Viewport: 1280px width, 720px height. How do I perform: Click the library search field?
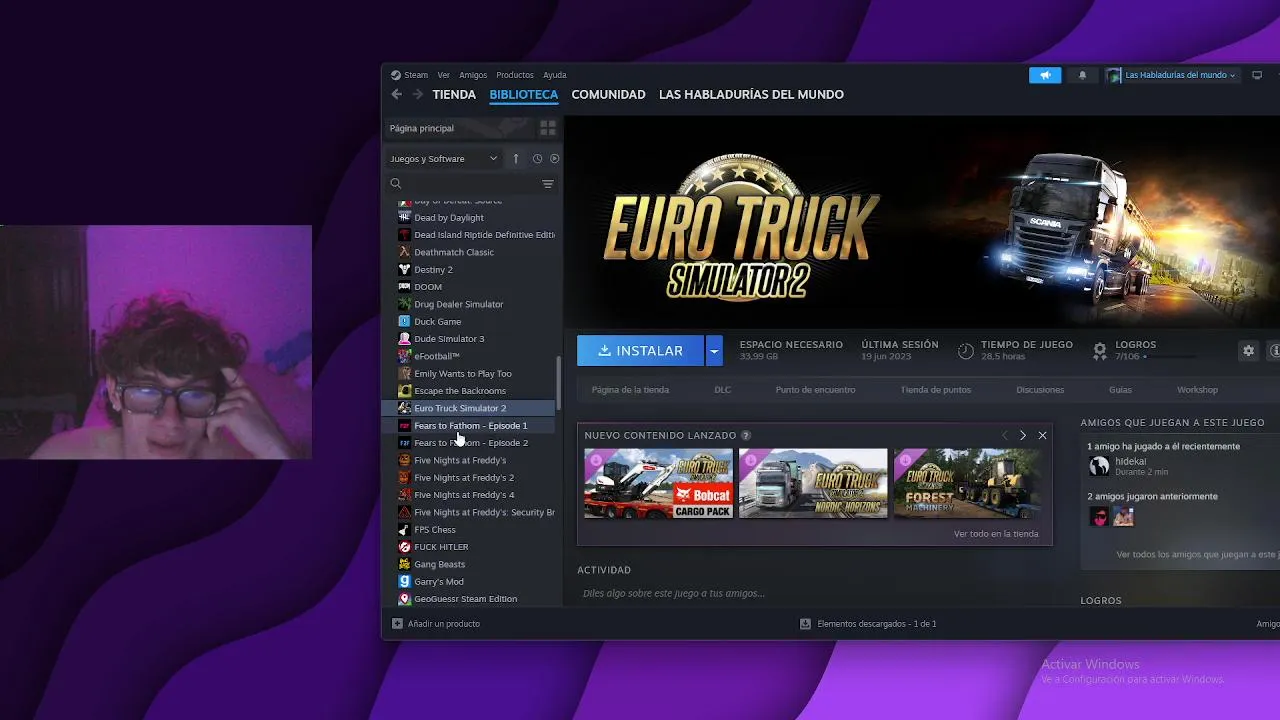click(x=470, y=184)
